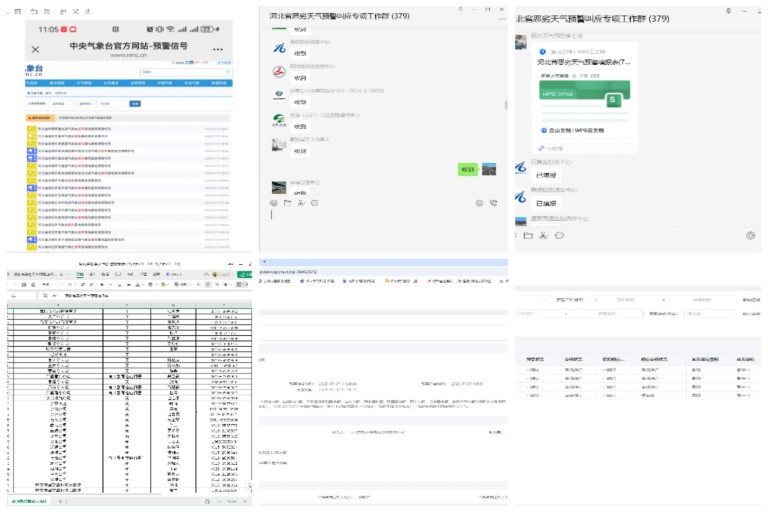This screenshot has width=768, height=512.
Task: Click the message input area in middle chat
Action: click(x=380, y=225)
